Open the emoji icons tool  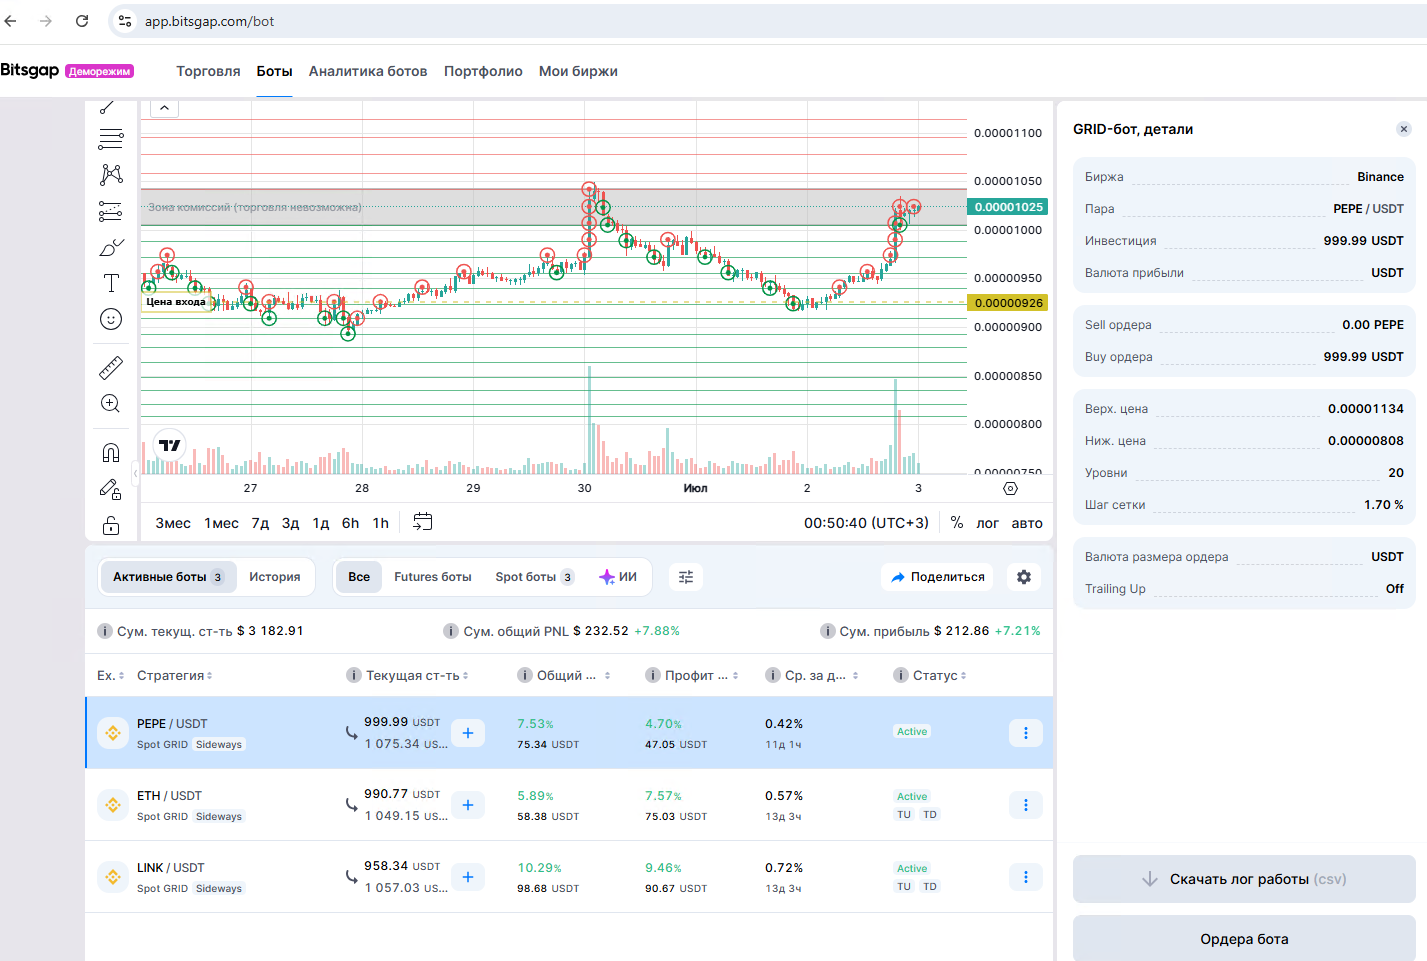click(111, 319)
